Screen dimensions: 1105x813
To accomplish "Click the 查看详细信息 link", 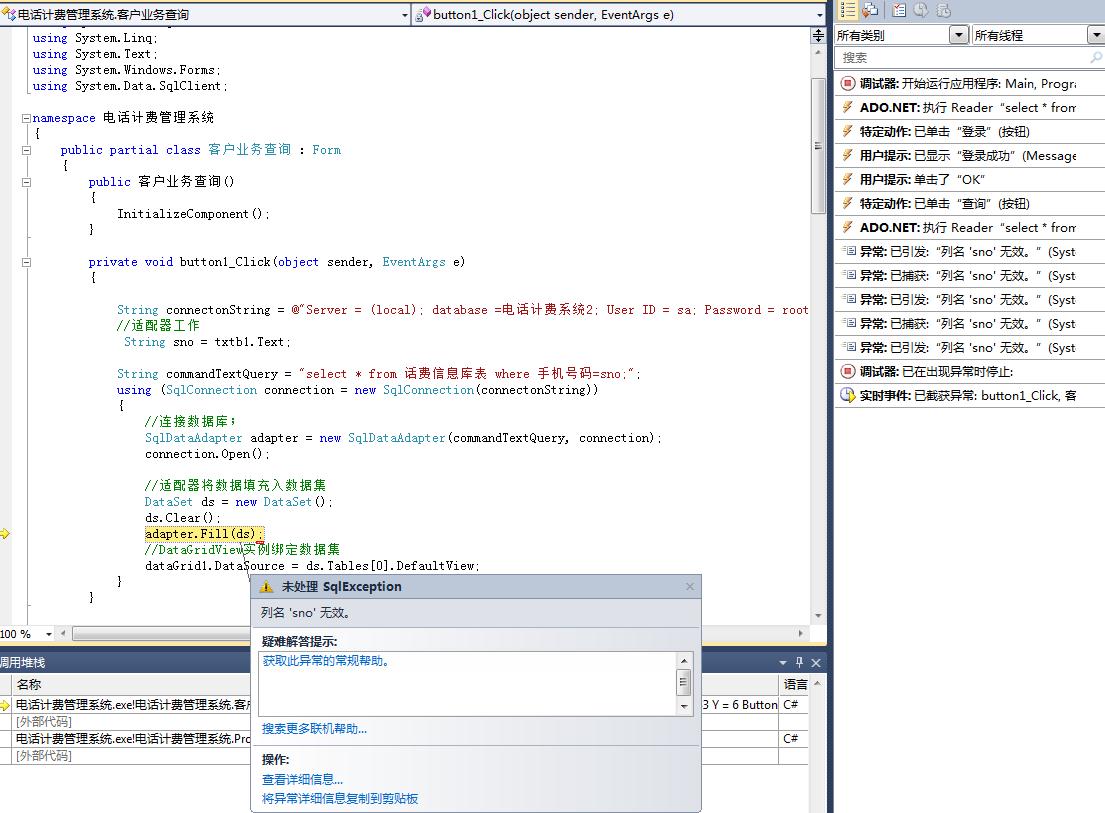I will [x=302, y=779].
